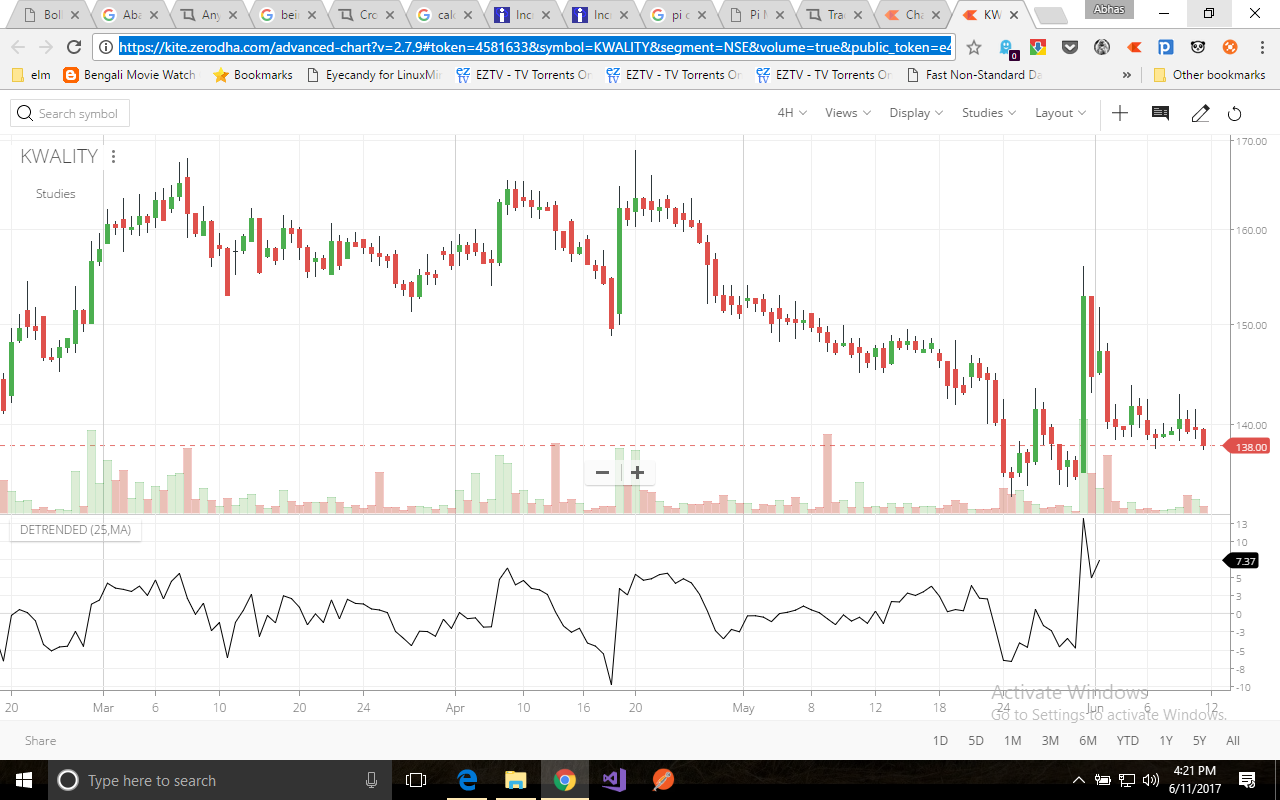Open 'Bengali Movie Watch' bookmark
This screenshot has width=1280, height=800.
click(130, 75)
